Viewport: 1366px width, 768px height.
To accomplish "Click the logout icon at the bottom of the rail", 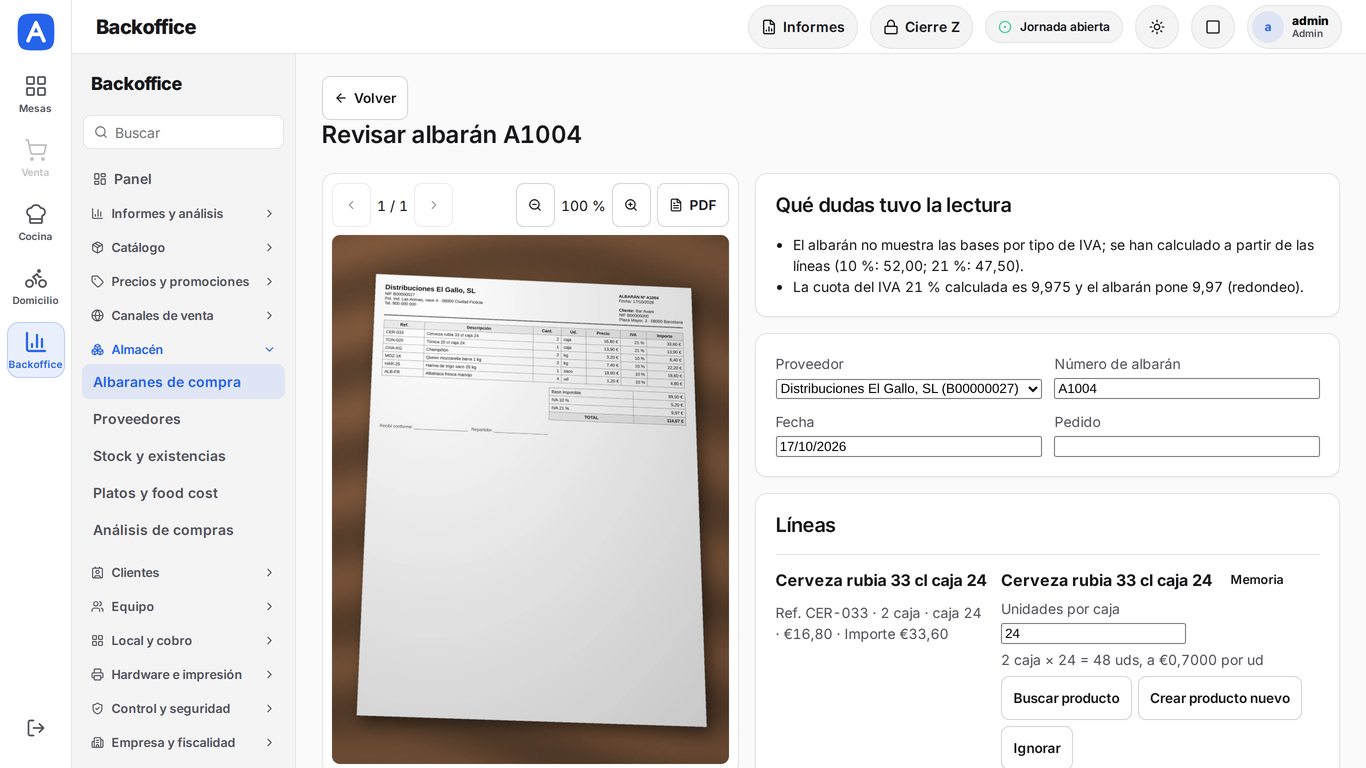I will pos(35,728).
